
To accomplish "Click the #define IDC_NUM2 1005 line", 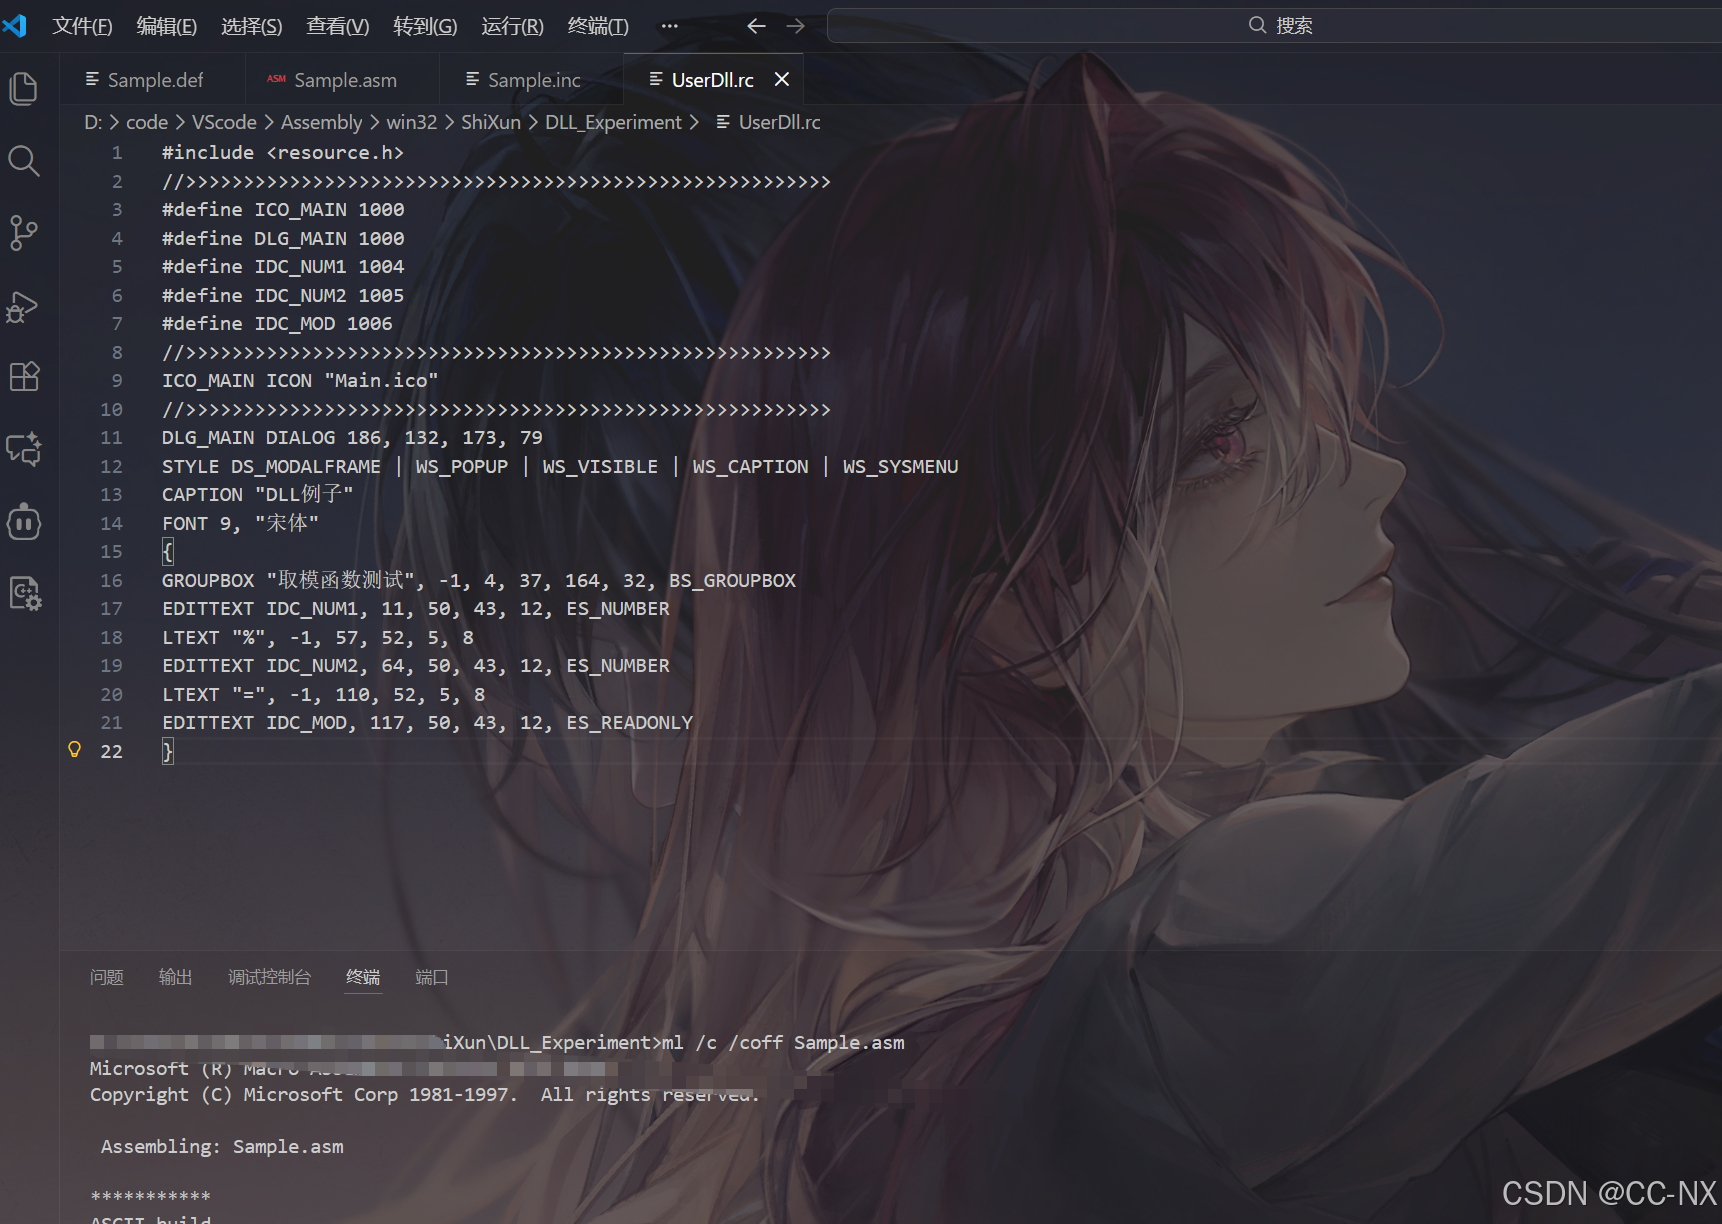I will [283, 296].
